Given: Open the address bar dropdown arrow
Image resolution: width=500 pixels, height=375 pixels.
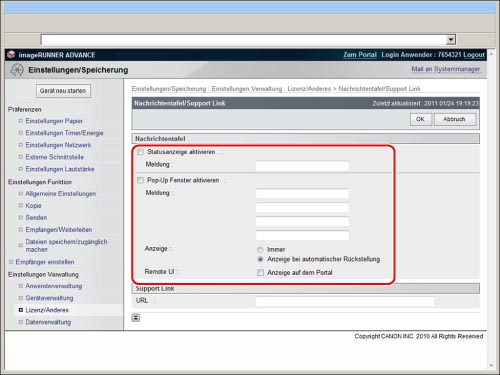Looking at the screenshot, I should [x=451, y=40].
